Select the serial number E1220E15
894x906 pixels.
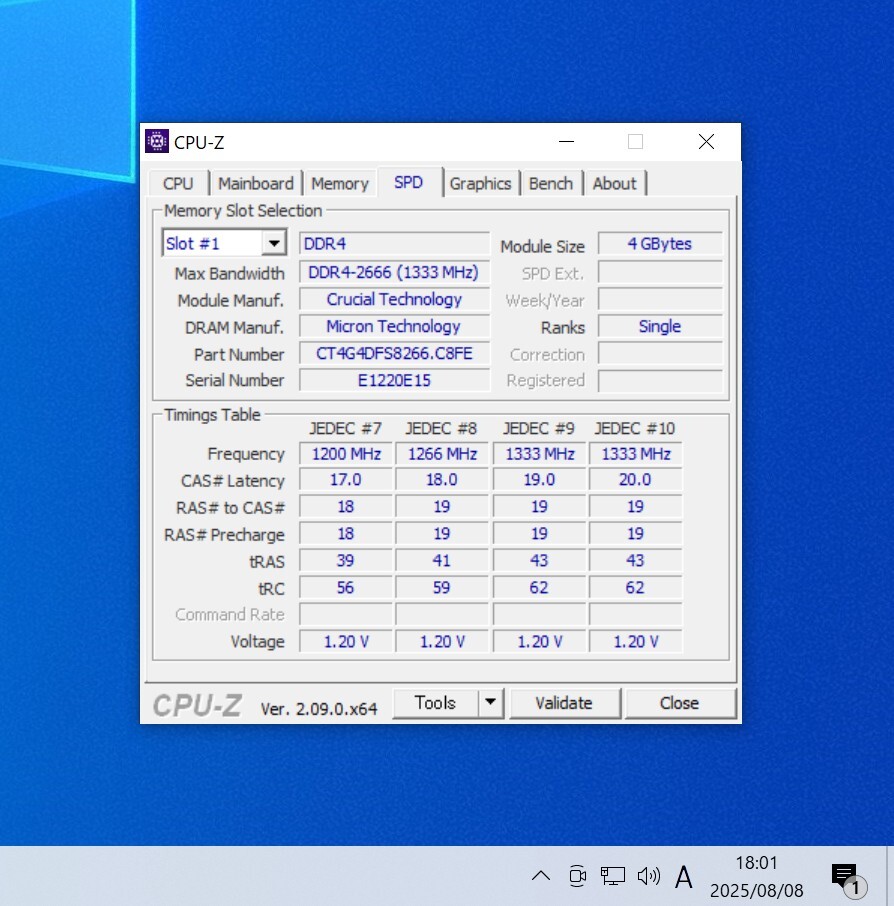coord(394,381)
